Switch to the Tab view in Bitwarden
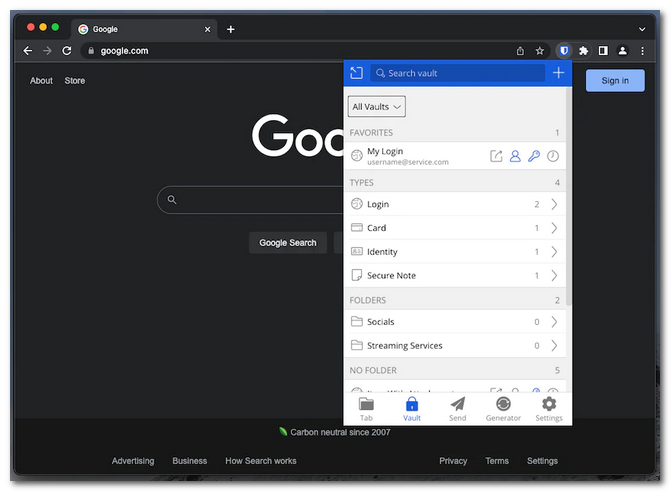Viewport: 671px width, 492px height. [x=366, y=409]
